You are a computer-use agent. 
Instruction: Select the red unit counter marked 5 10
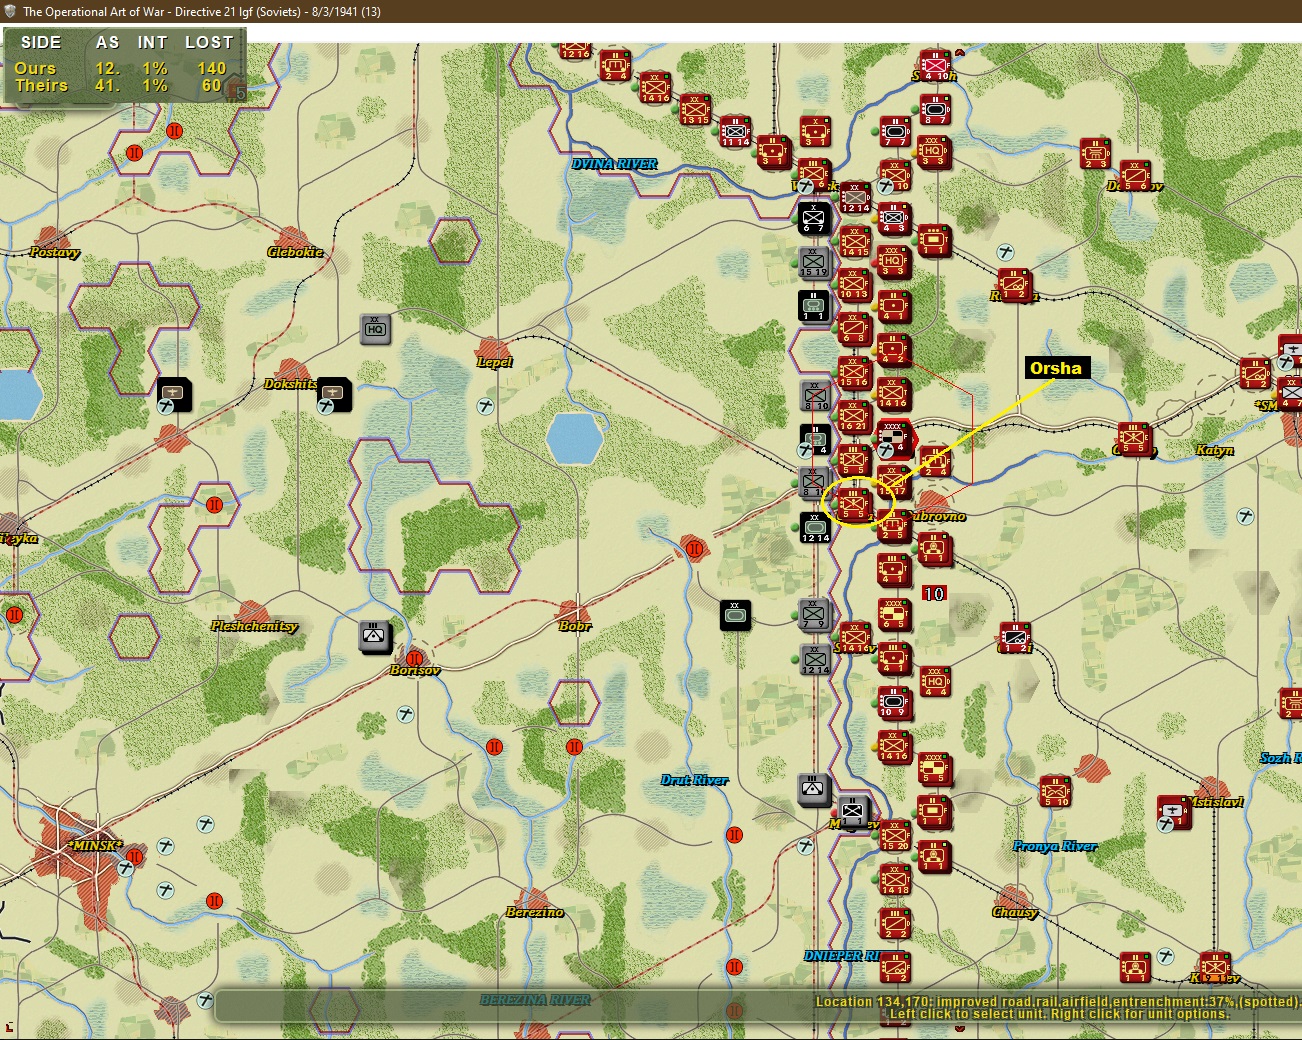[x=1055, y=791]
